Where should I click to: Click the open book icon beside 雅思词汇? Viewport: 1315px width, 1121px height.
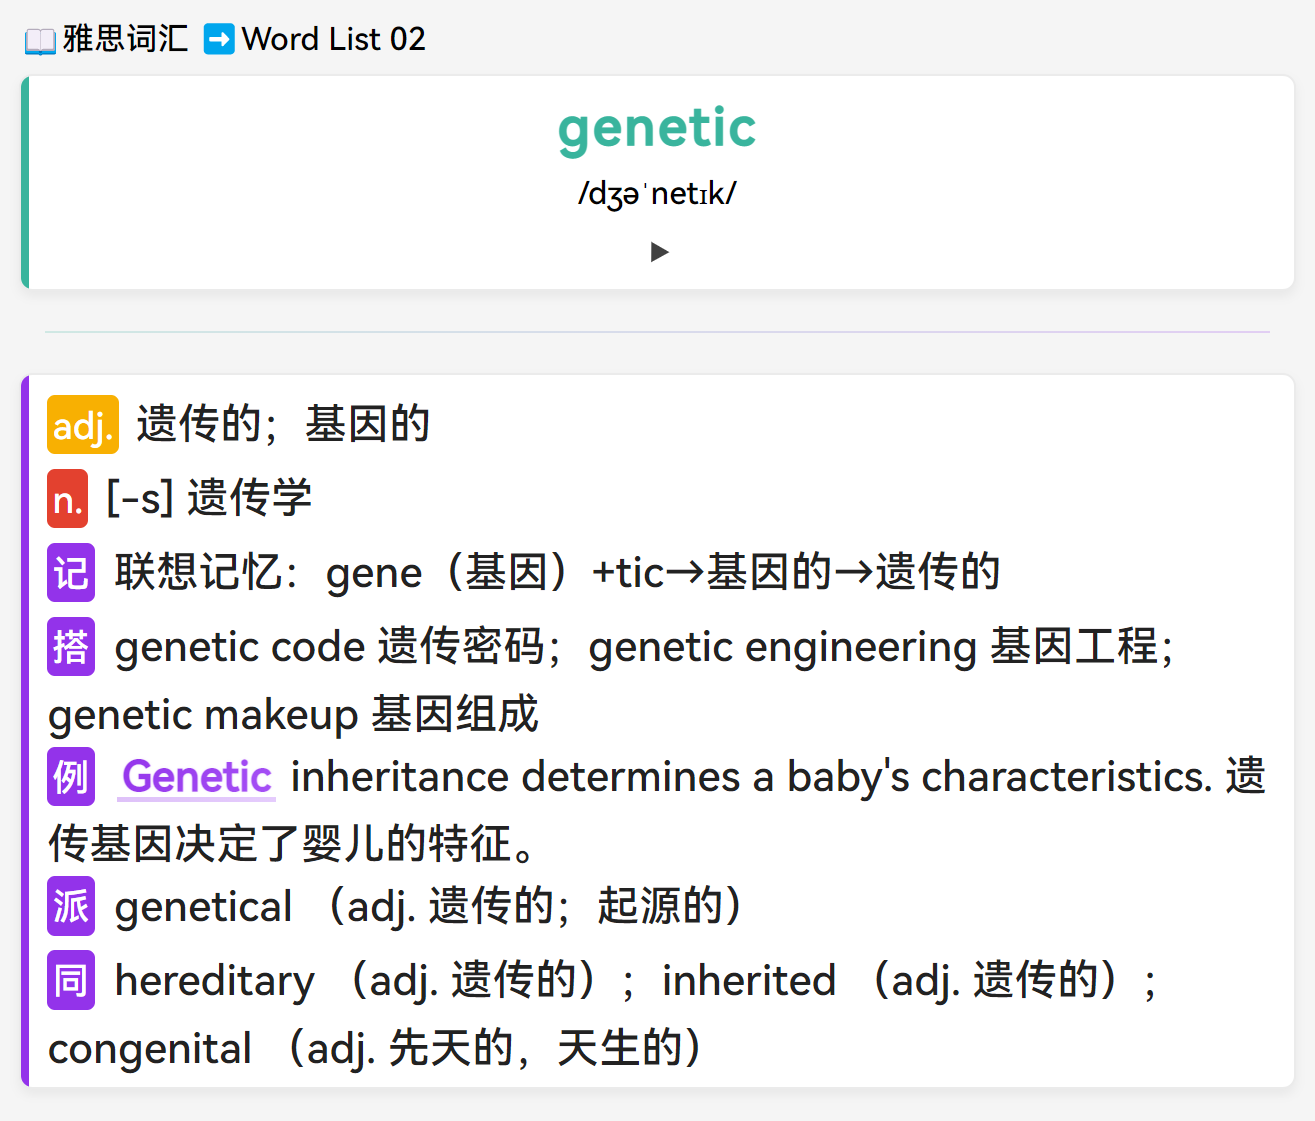(40, 41)
